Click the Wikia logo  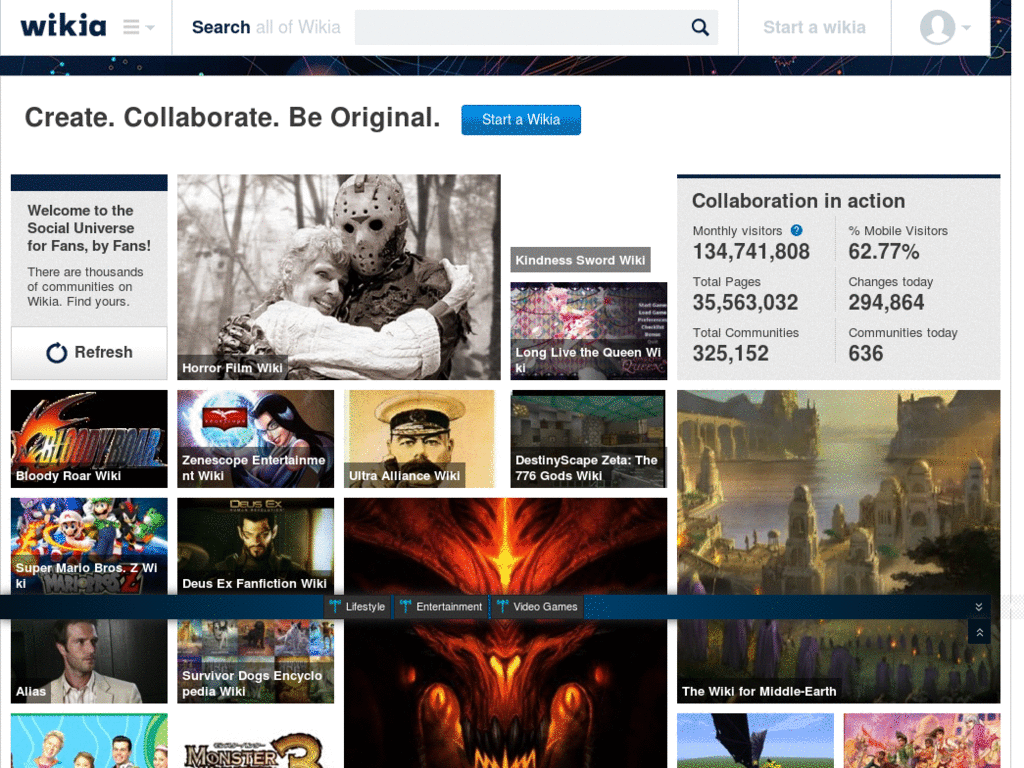(x=63, y=26)
